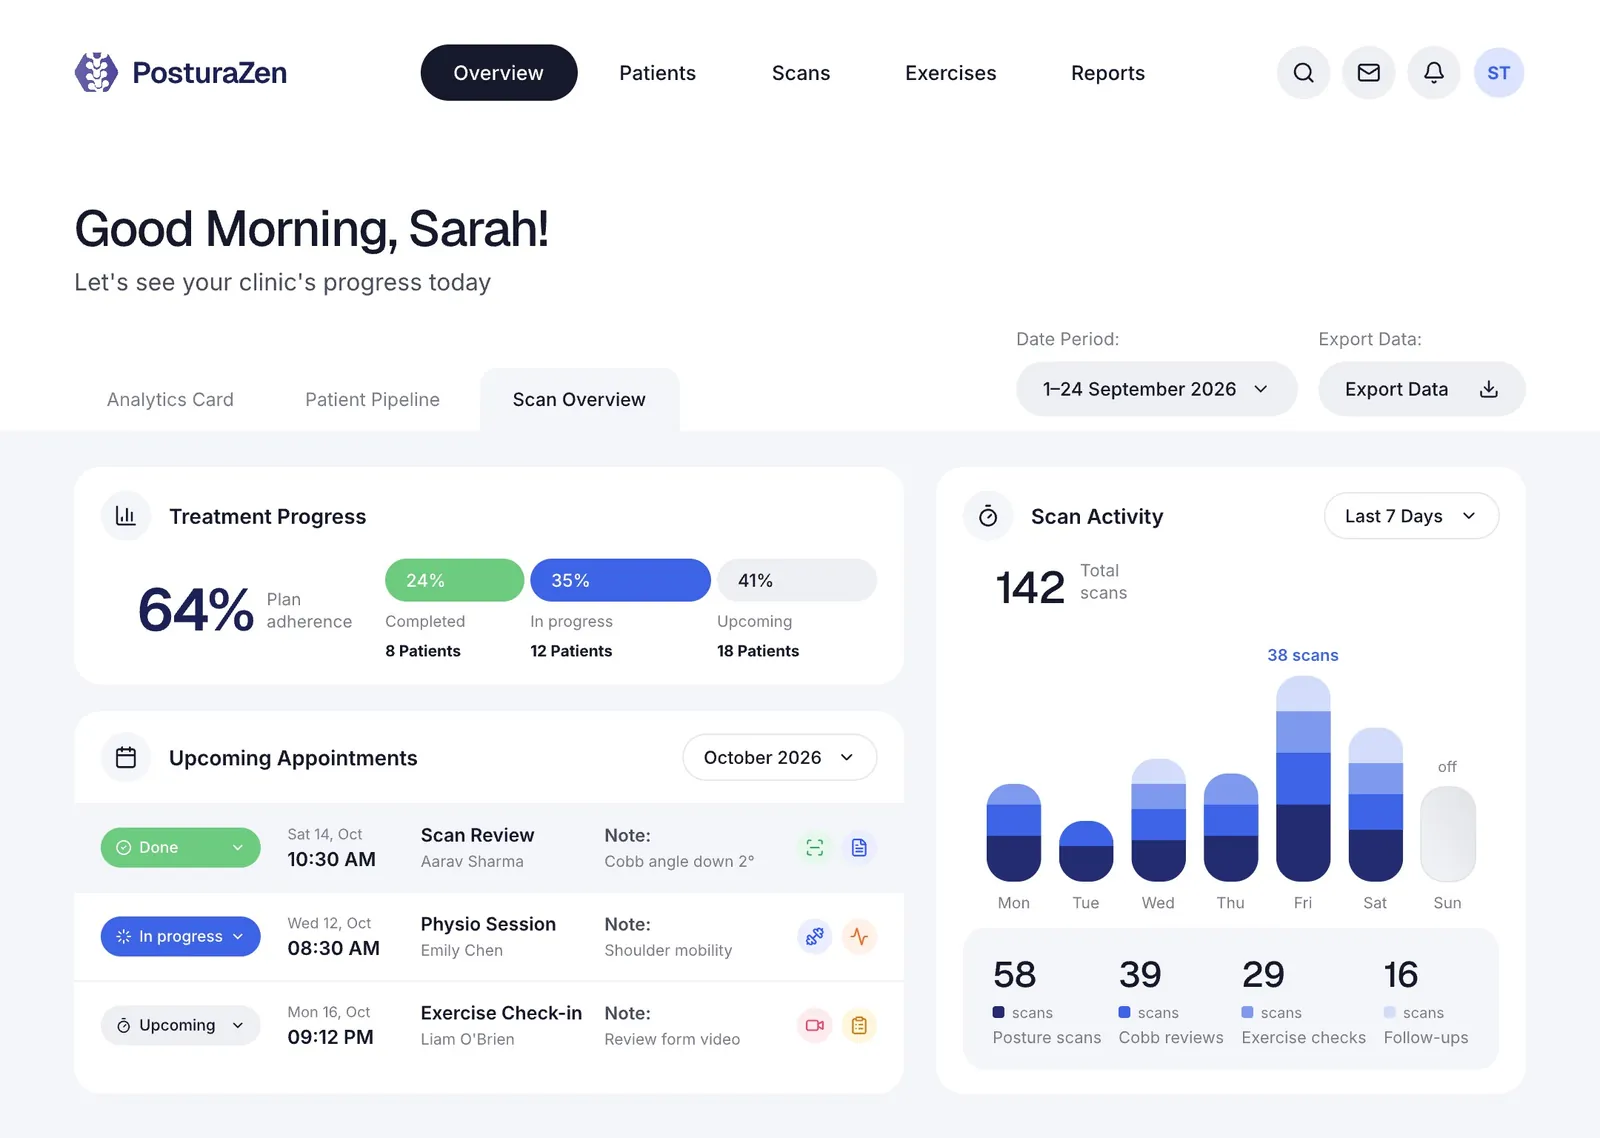
Task: Open document icon for Scan Review row
Action: pos(859,847)
